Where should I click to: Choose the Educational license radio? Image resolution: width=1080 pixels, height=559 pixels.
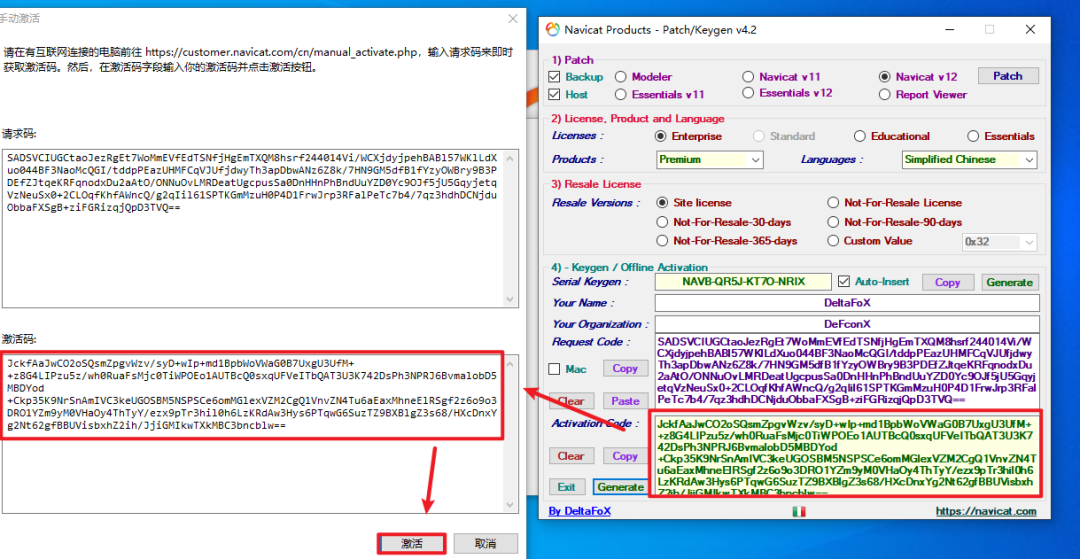pos(860,136)
